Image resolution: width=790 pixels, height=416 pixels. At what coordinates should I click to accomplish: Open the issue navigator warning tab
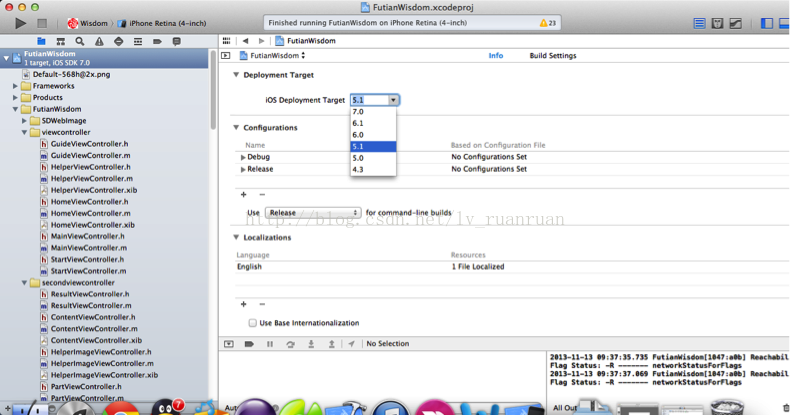click(99, 41)
